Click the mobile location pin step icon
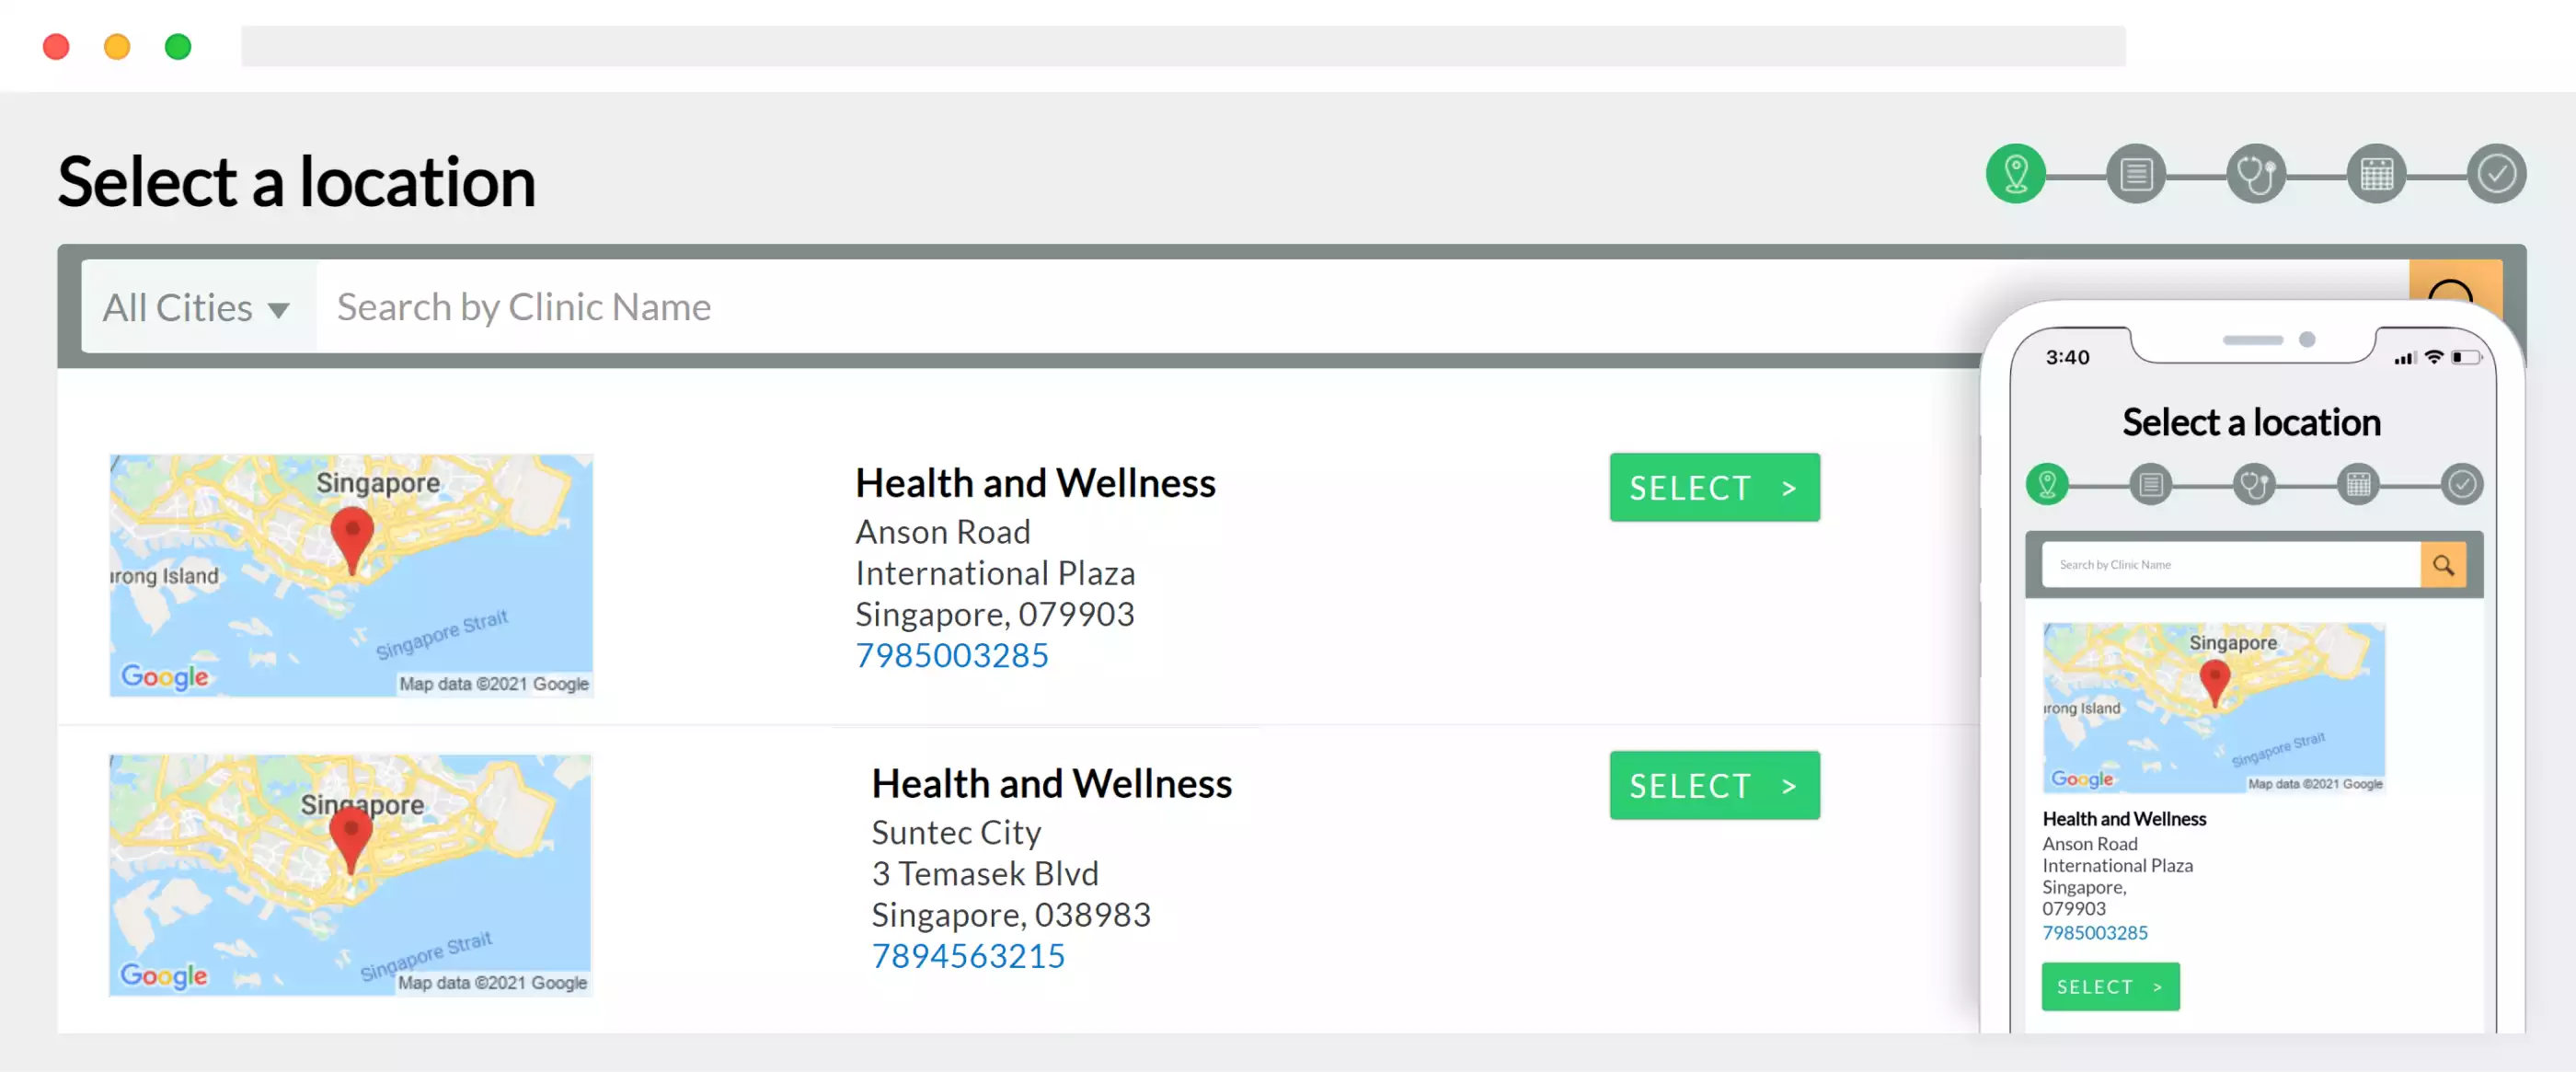The image size is (2576, 1072). (2047, 483)
